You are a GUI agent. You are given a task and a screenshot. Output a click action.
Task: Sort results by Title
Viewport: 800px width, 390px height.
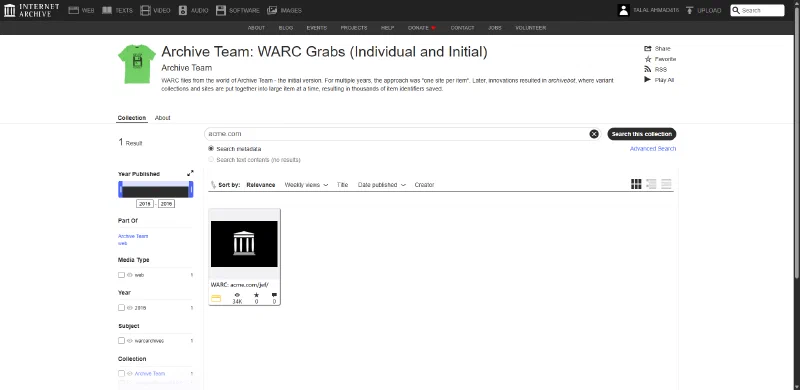[342, 185]
